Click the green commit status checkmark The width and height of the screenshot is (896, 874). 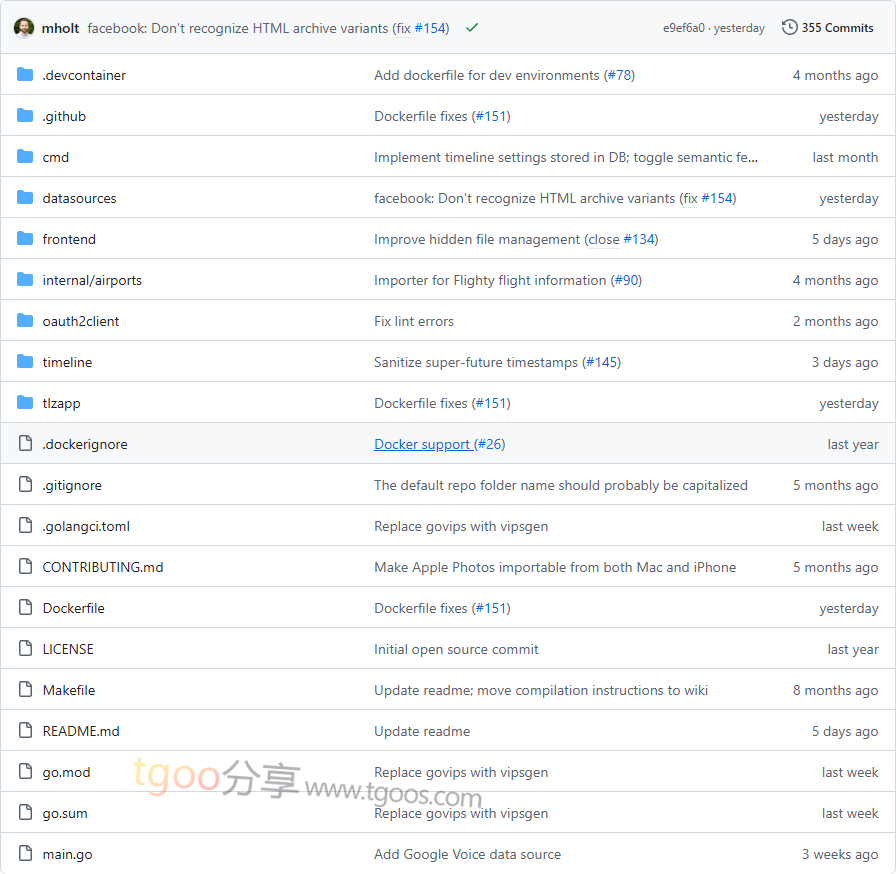tap(472, 28)
